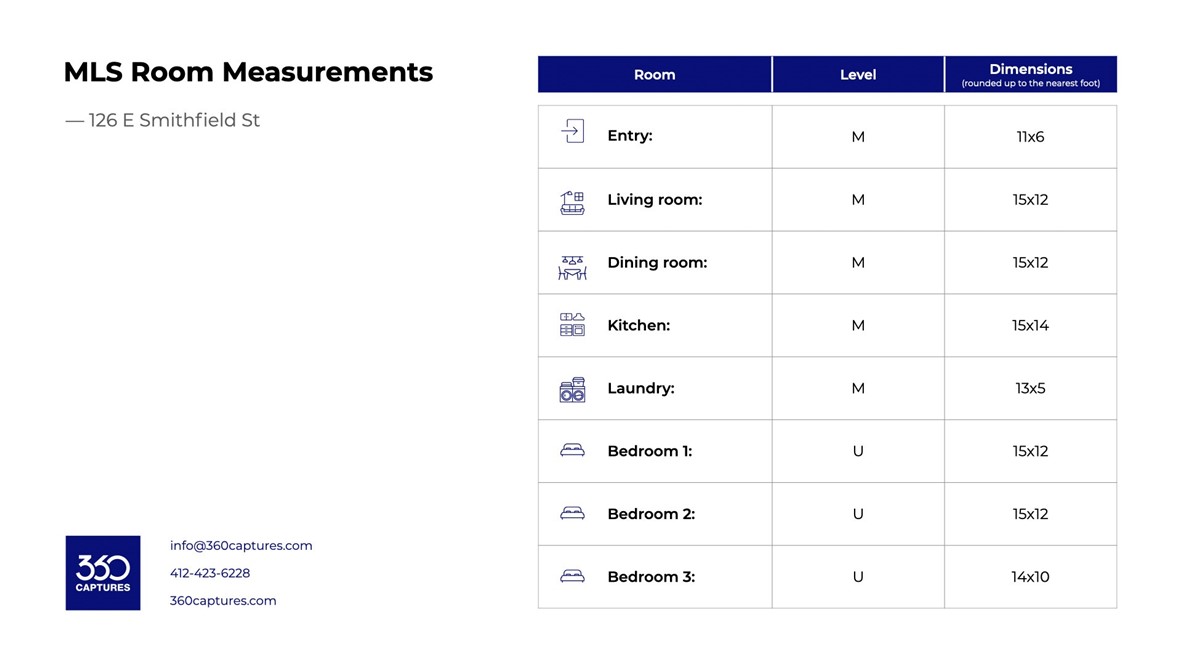This screenshot has width=1182, height=664.
Task: Select the 11x6 Entry dimensions cell
Action: point(1030,137)
